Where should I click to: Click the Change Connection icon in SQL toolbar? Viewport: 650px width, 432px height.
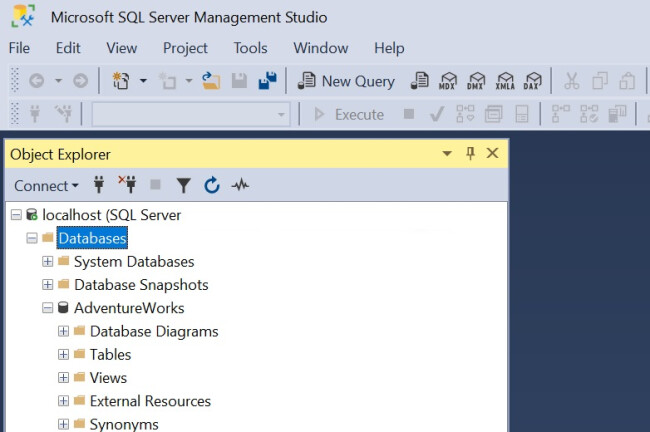pos(63,114)
